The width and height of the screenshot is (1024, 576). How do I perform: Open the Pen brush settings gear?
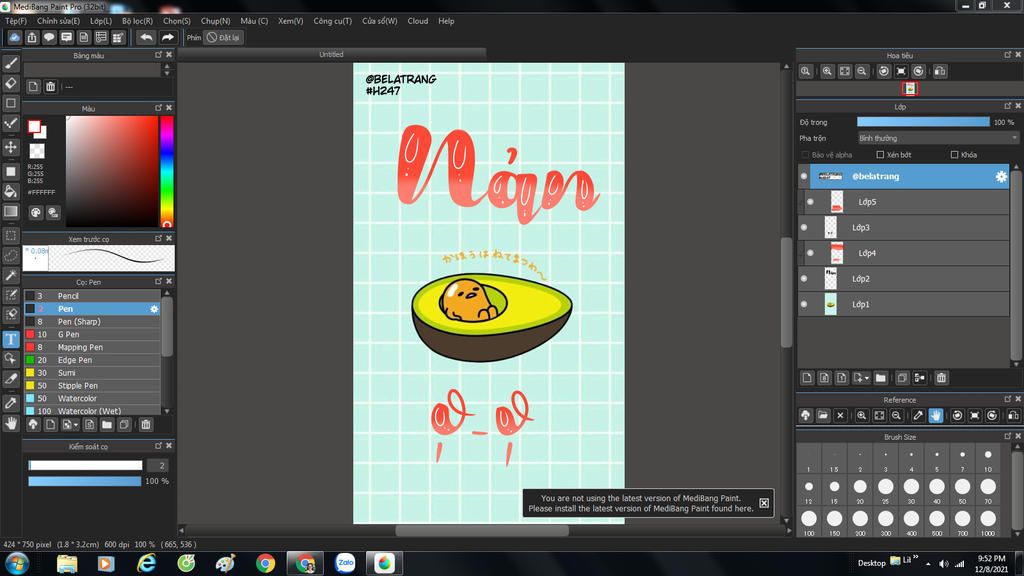(154, 309)
